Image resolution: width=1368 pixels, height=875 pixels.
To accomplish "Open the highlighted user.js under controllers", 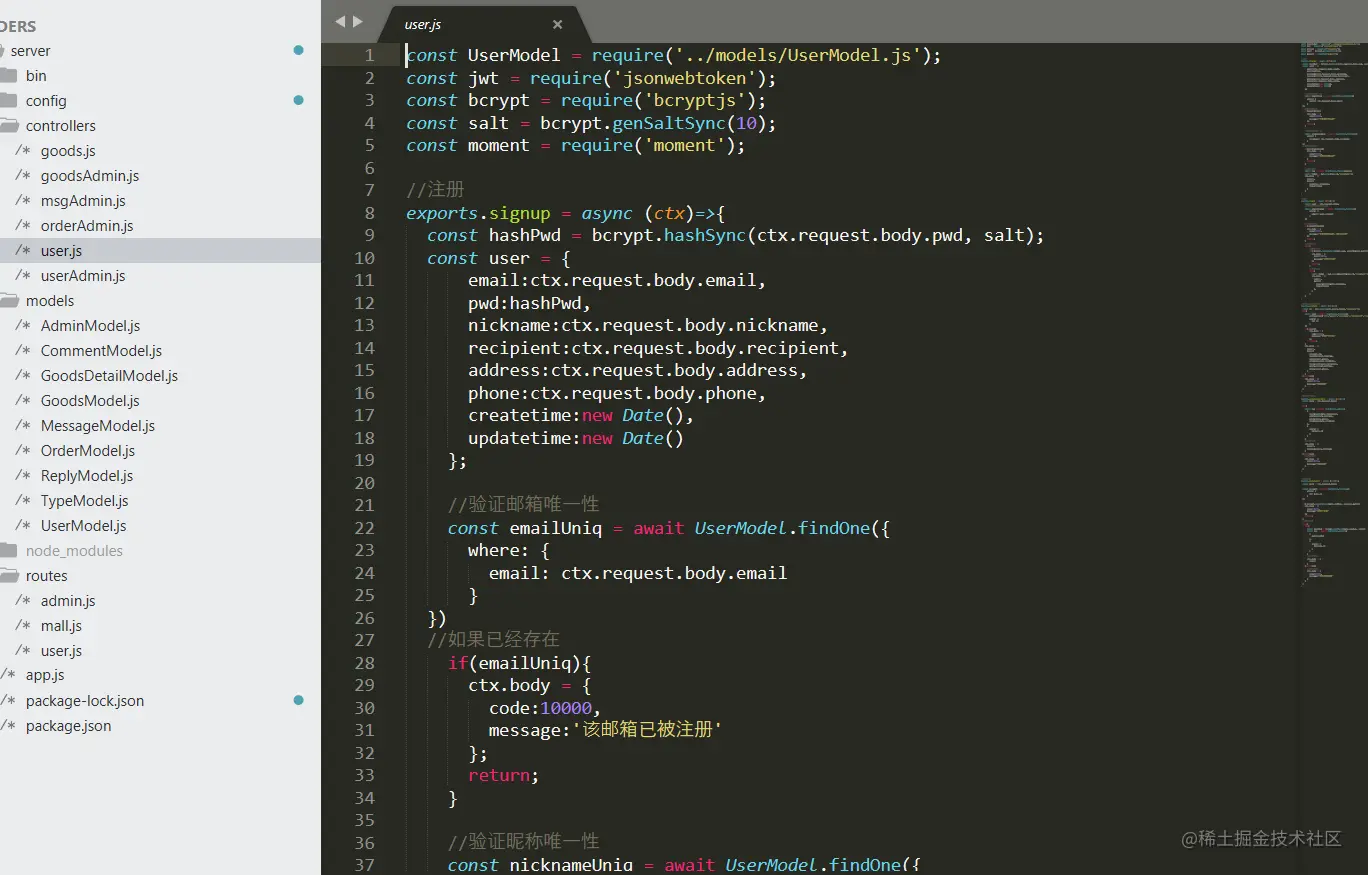I will click(160, 251).
